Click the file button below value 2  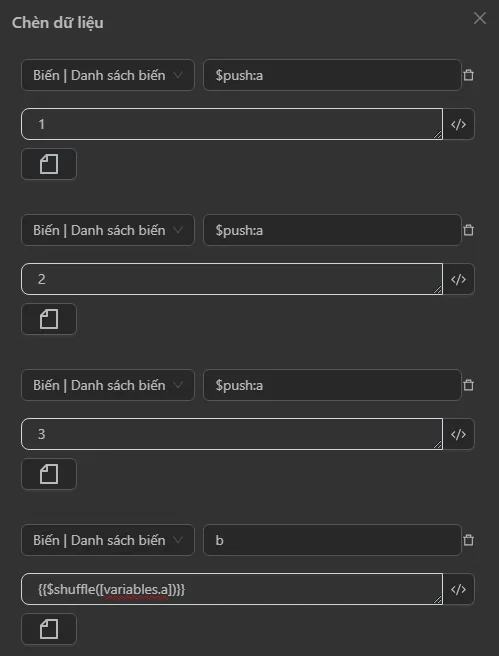[x=49, y=319]
